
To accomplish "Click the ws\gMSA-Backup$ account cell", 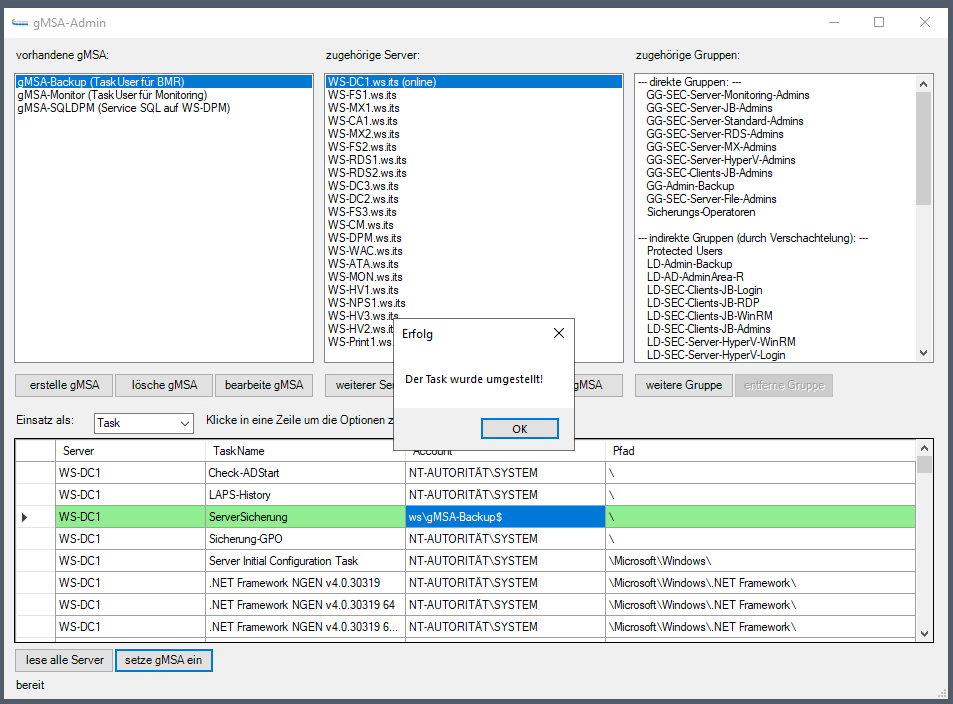I will 505,517.
